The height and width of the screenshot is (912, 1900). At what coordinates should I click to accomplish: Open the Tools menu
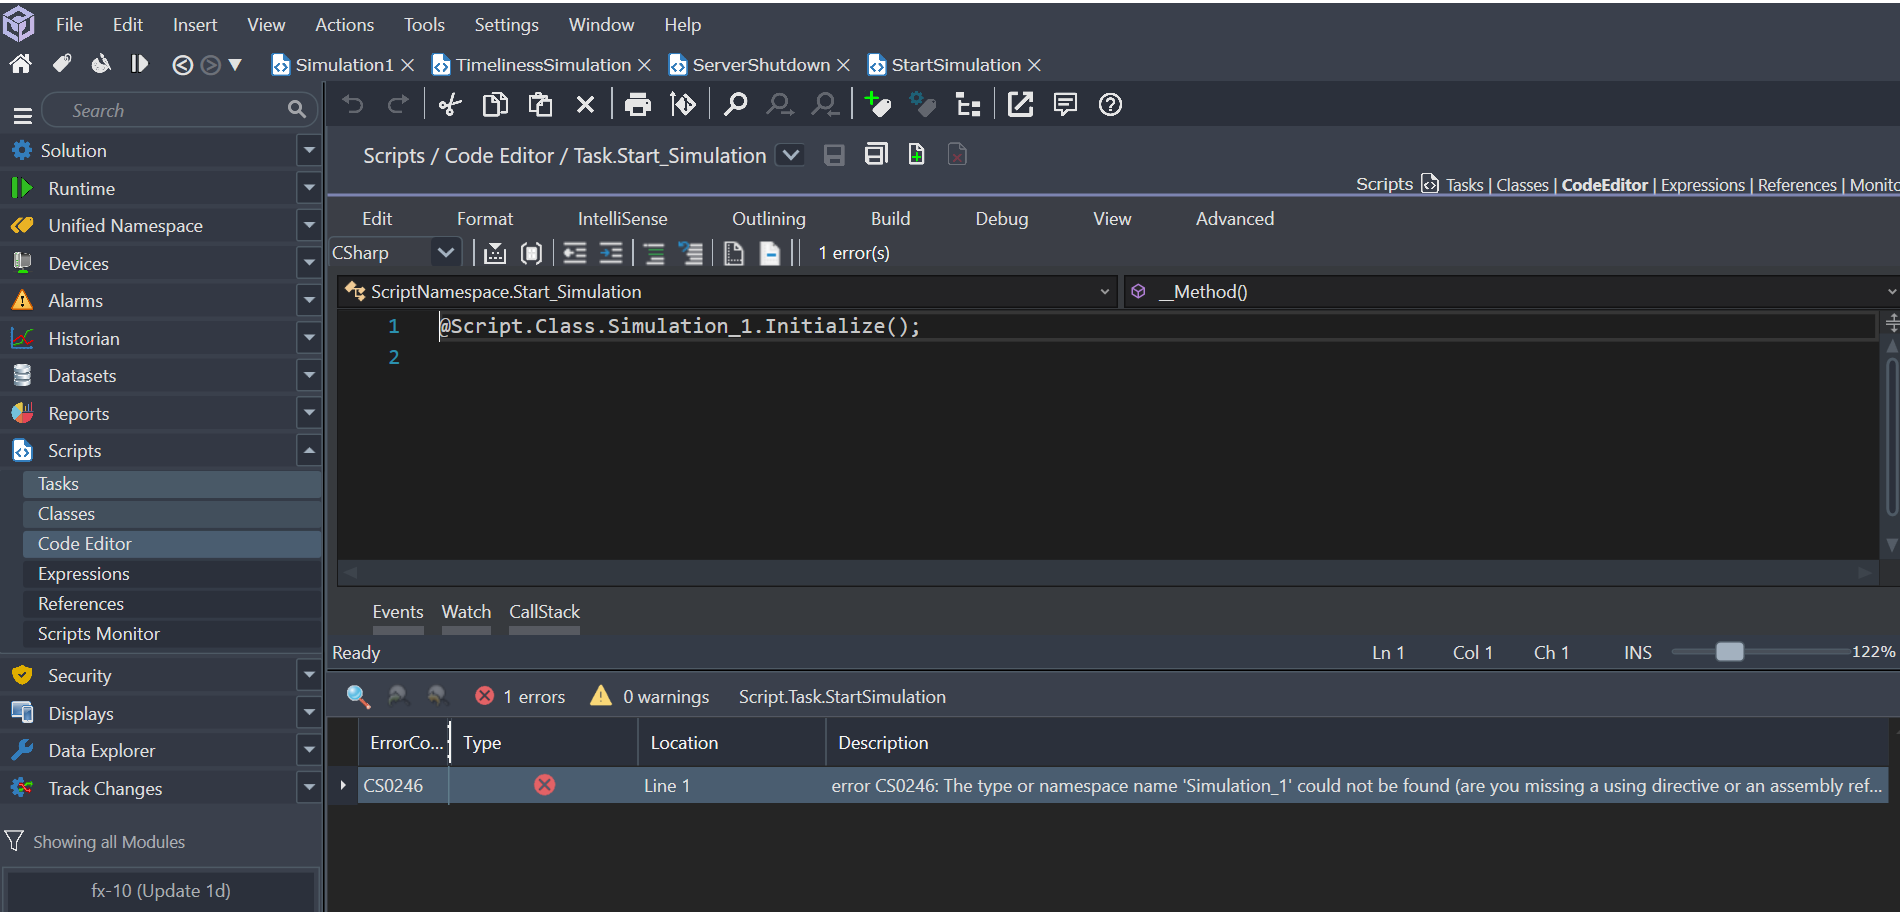point(424,24)
